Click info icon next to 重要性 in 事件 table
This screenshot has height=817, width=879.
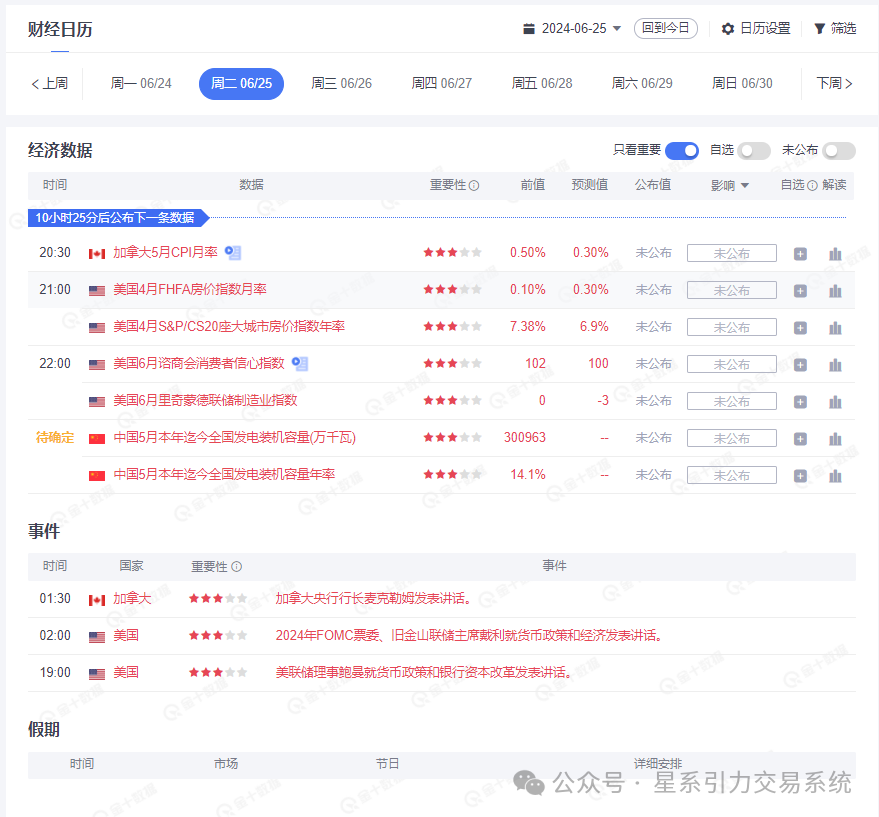pos(237,567)
